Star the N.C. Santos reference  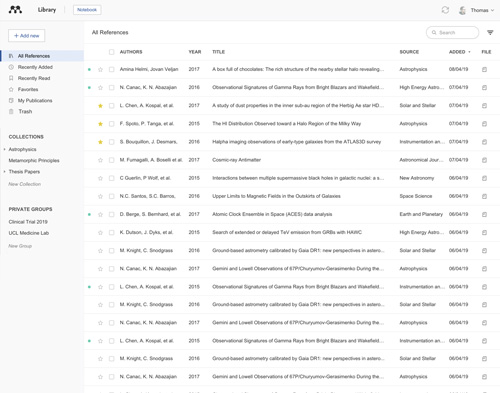tap(100, 196)
